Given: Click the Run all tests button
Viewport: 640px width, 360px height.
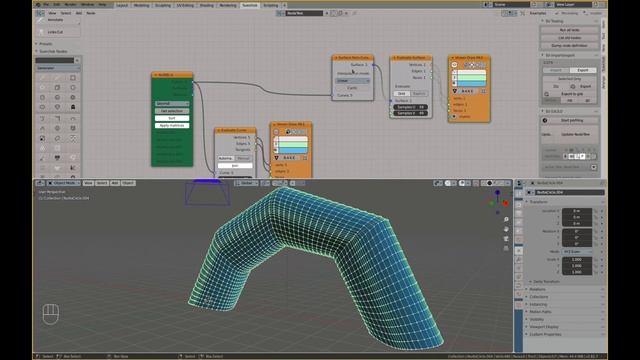Looking at the screenshot, I should (569, 30).
